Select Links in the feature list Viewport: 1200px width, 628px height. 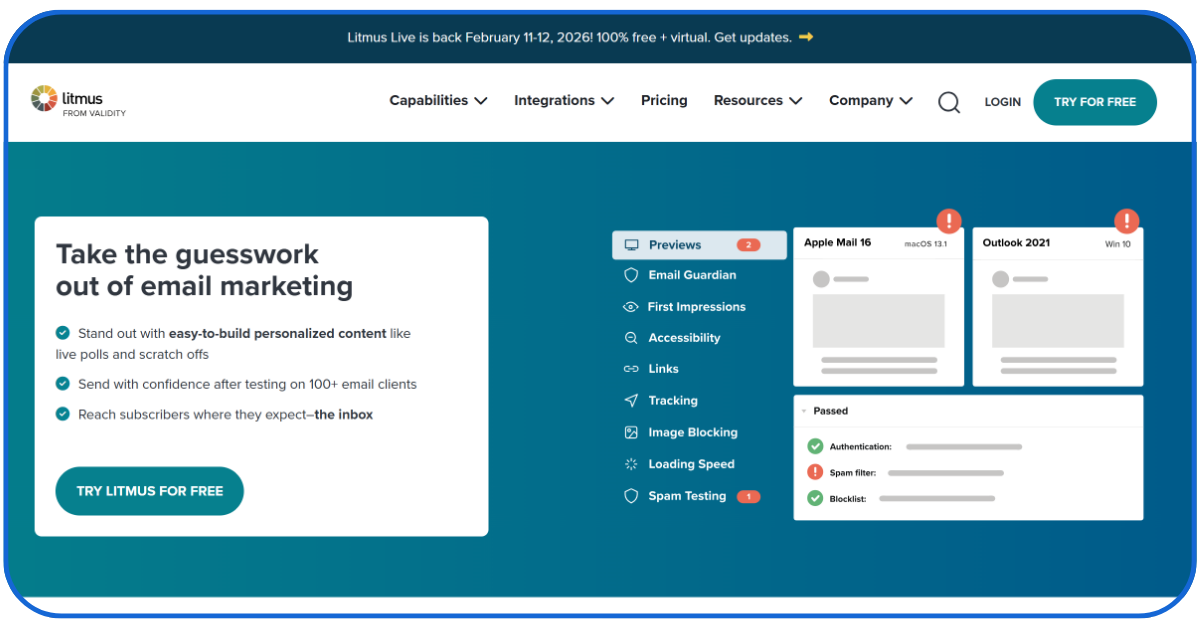(663, 369)
